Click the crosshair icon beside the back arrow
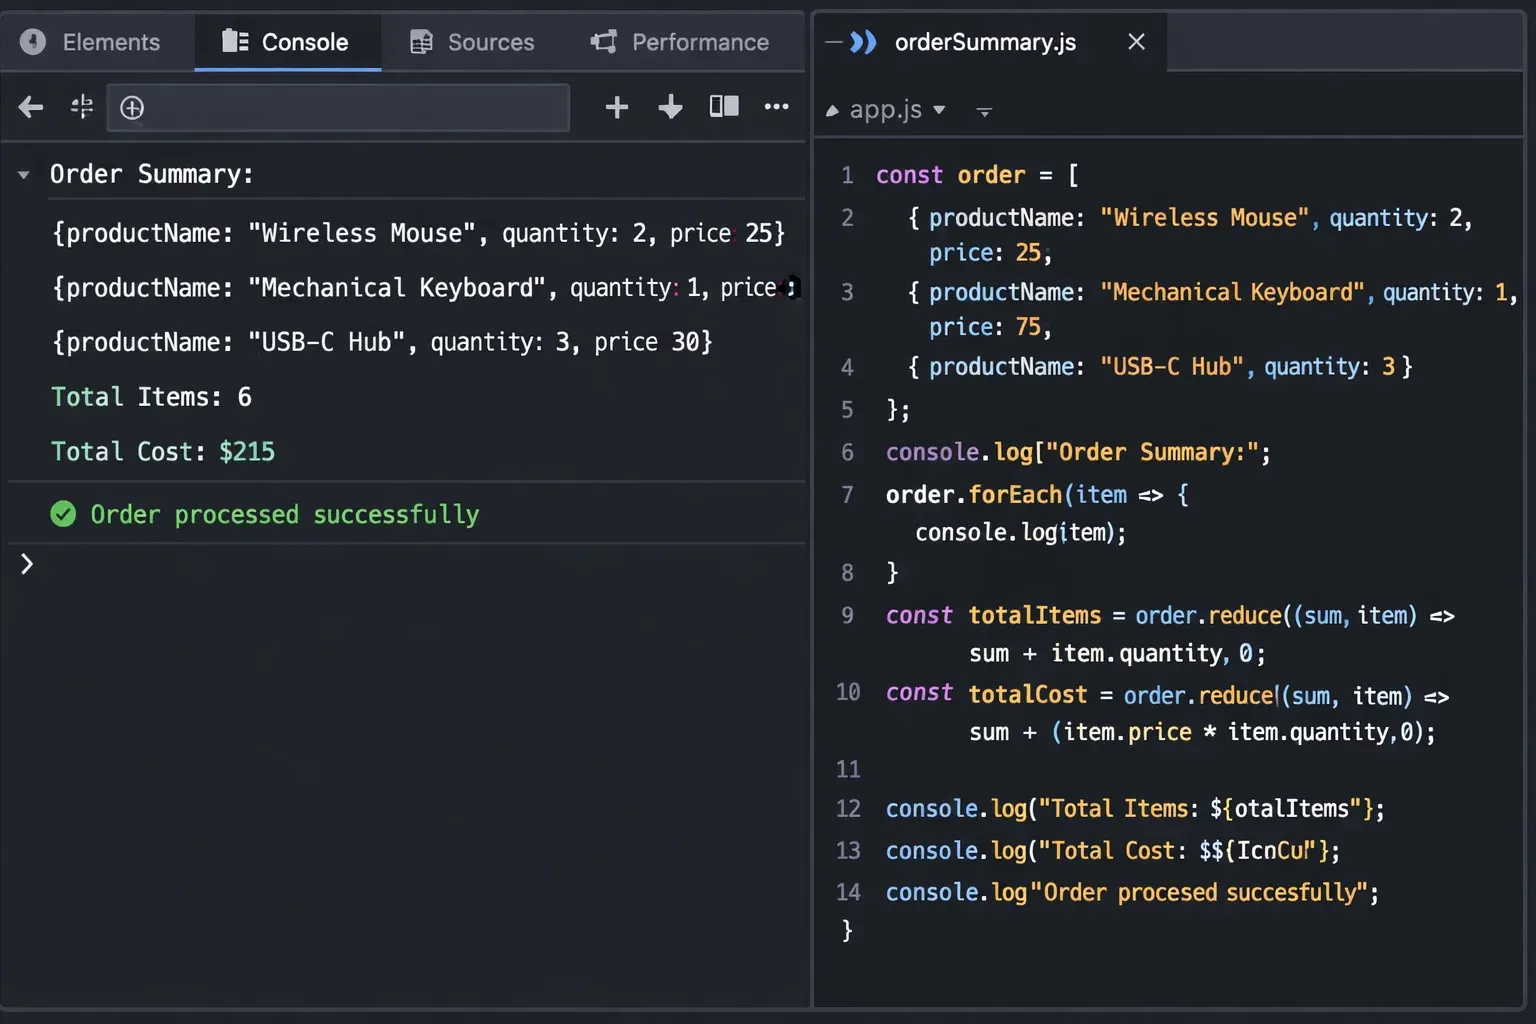 tap(82, 107)
